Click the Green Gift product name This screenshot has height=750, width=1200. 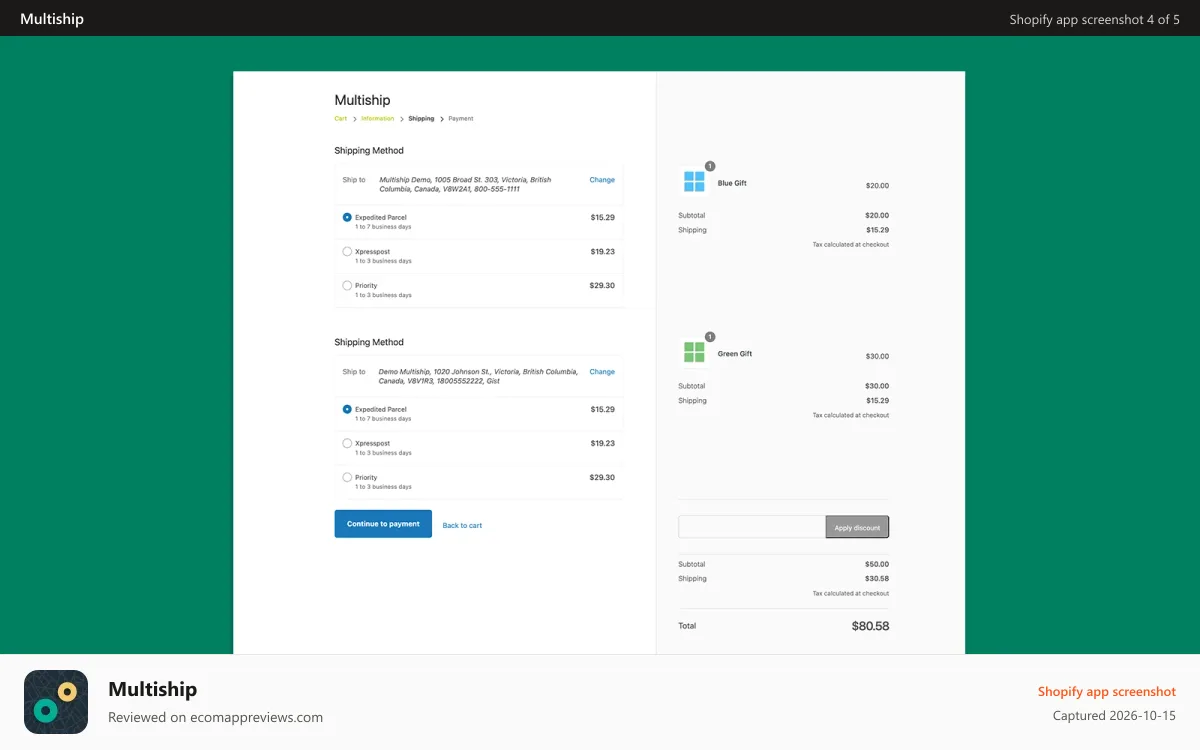pos(735,354)
